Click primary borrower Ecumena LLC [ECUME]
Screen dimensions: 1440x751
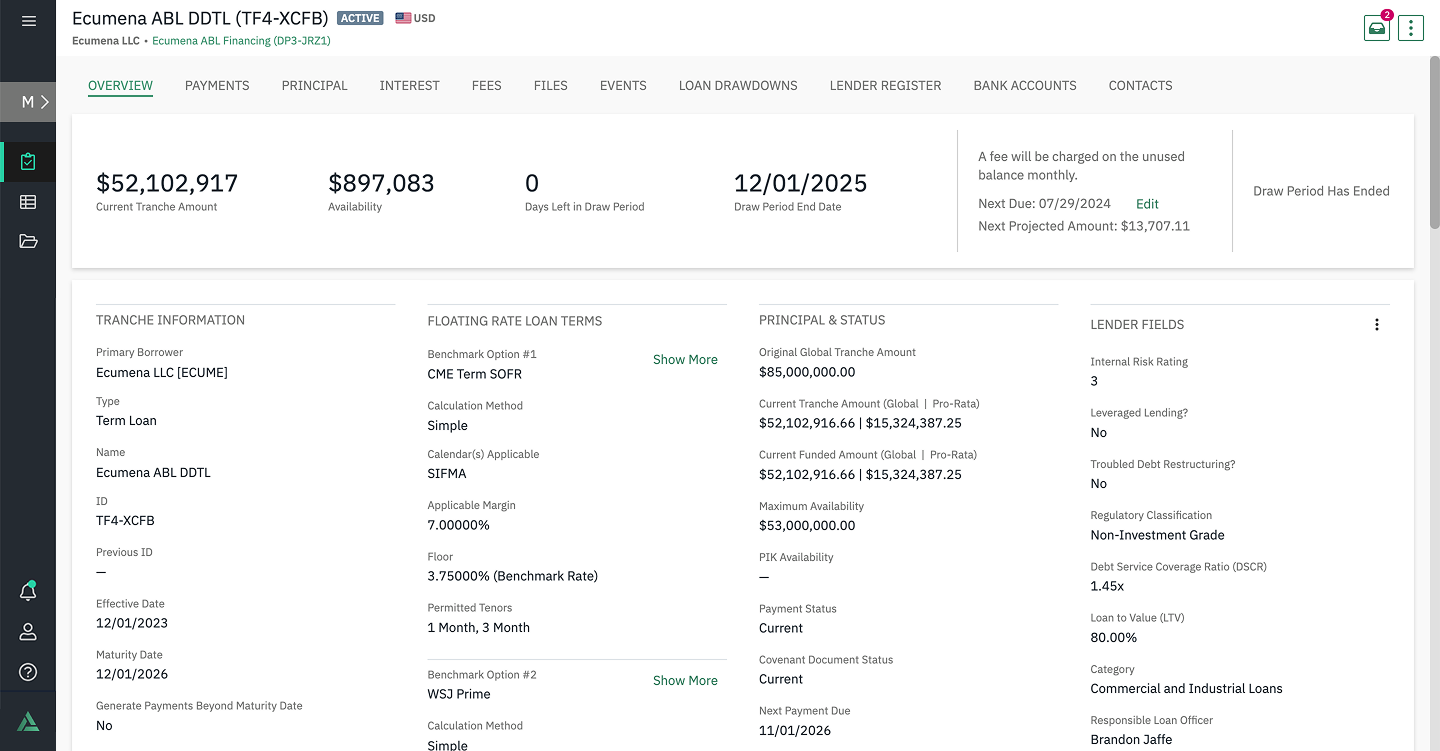(x=162, y=373)
